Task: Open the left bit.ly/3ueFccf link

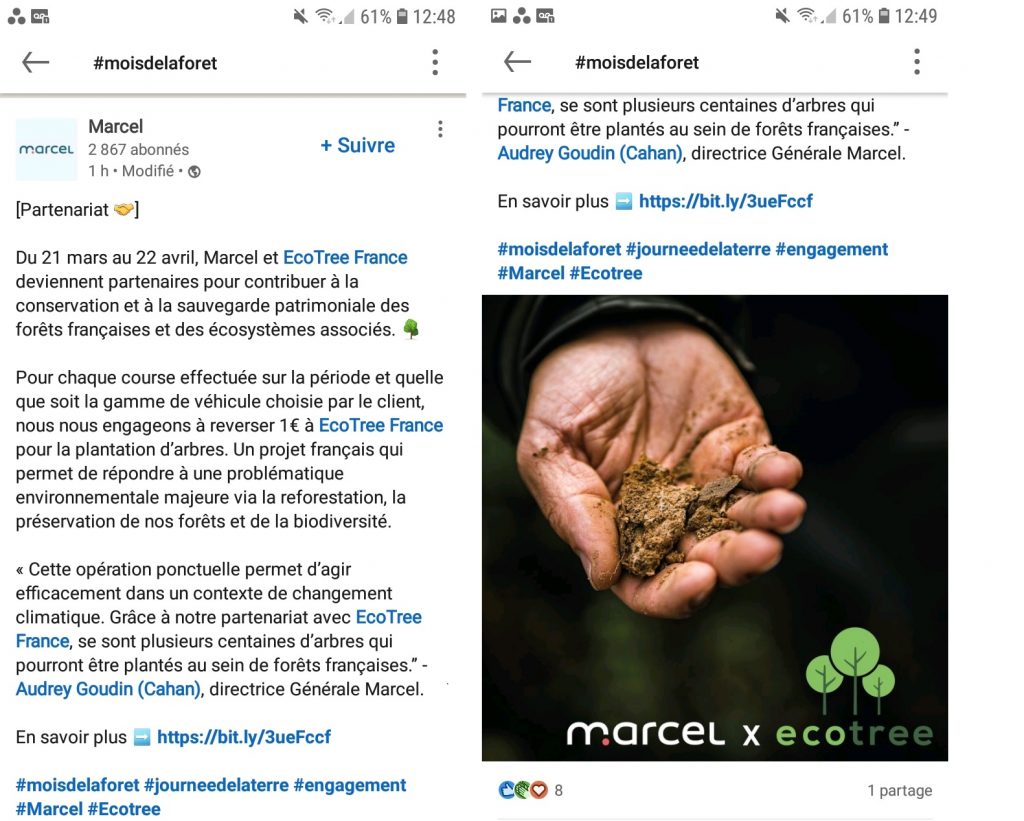Action: 244,737
